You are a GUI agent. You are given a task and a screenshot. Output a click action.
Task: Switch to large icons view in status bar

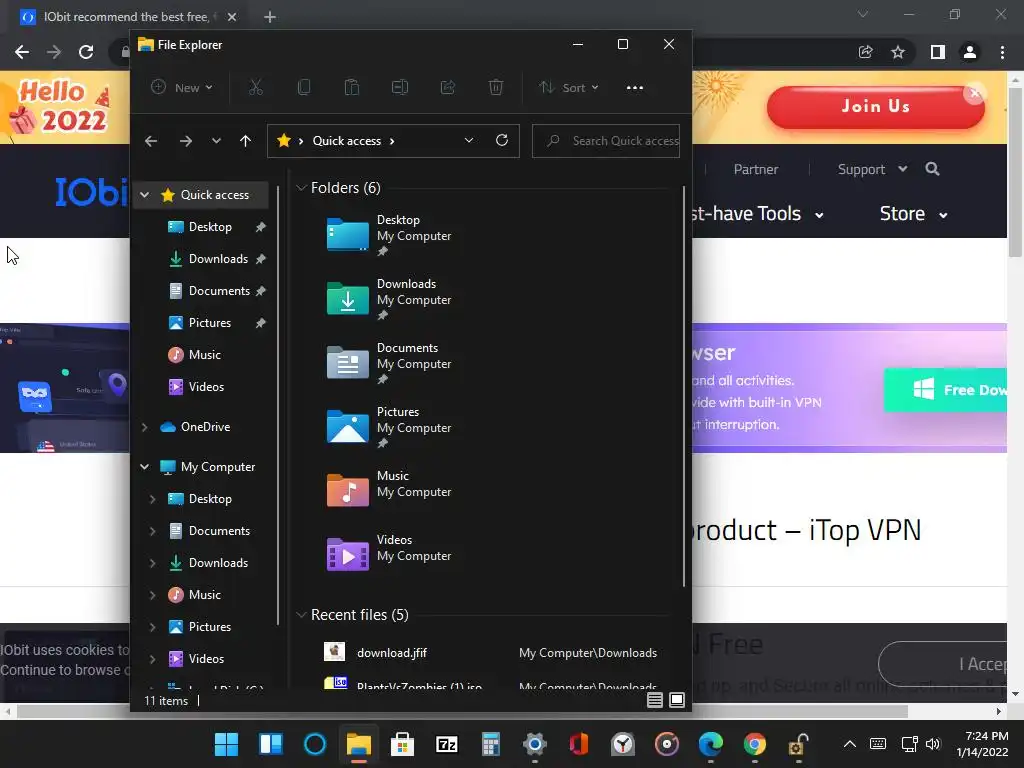[x=677, y=700]
